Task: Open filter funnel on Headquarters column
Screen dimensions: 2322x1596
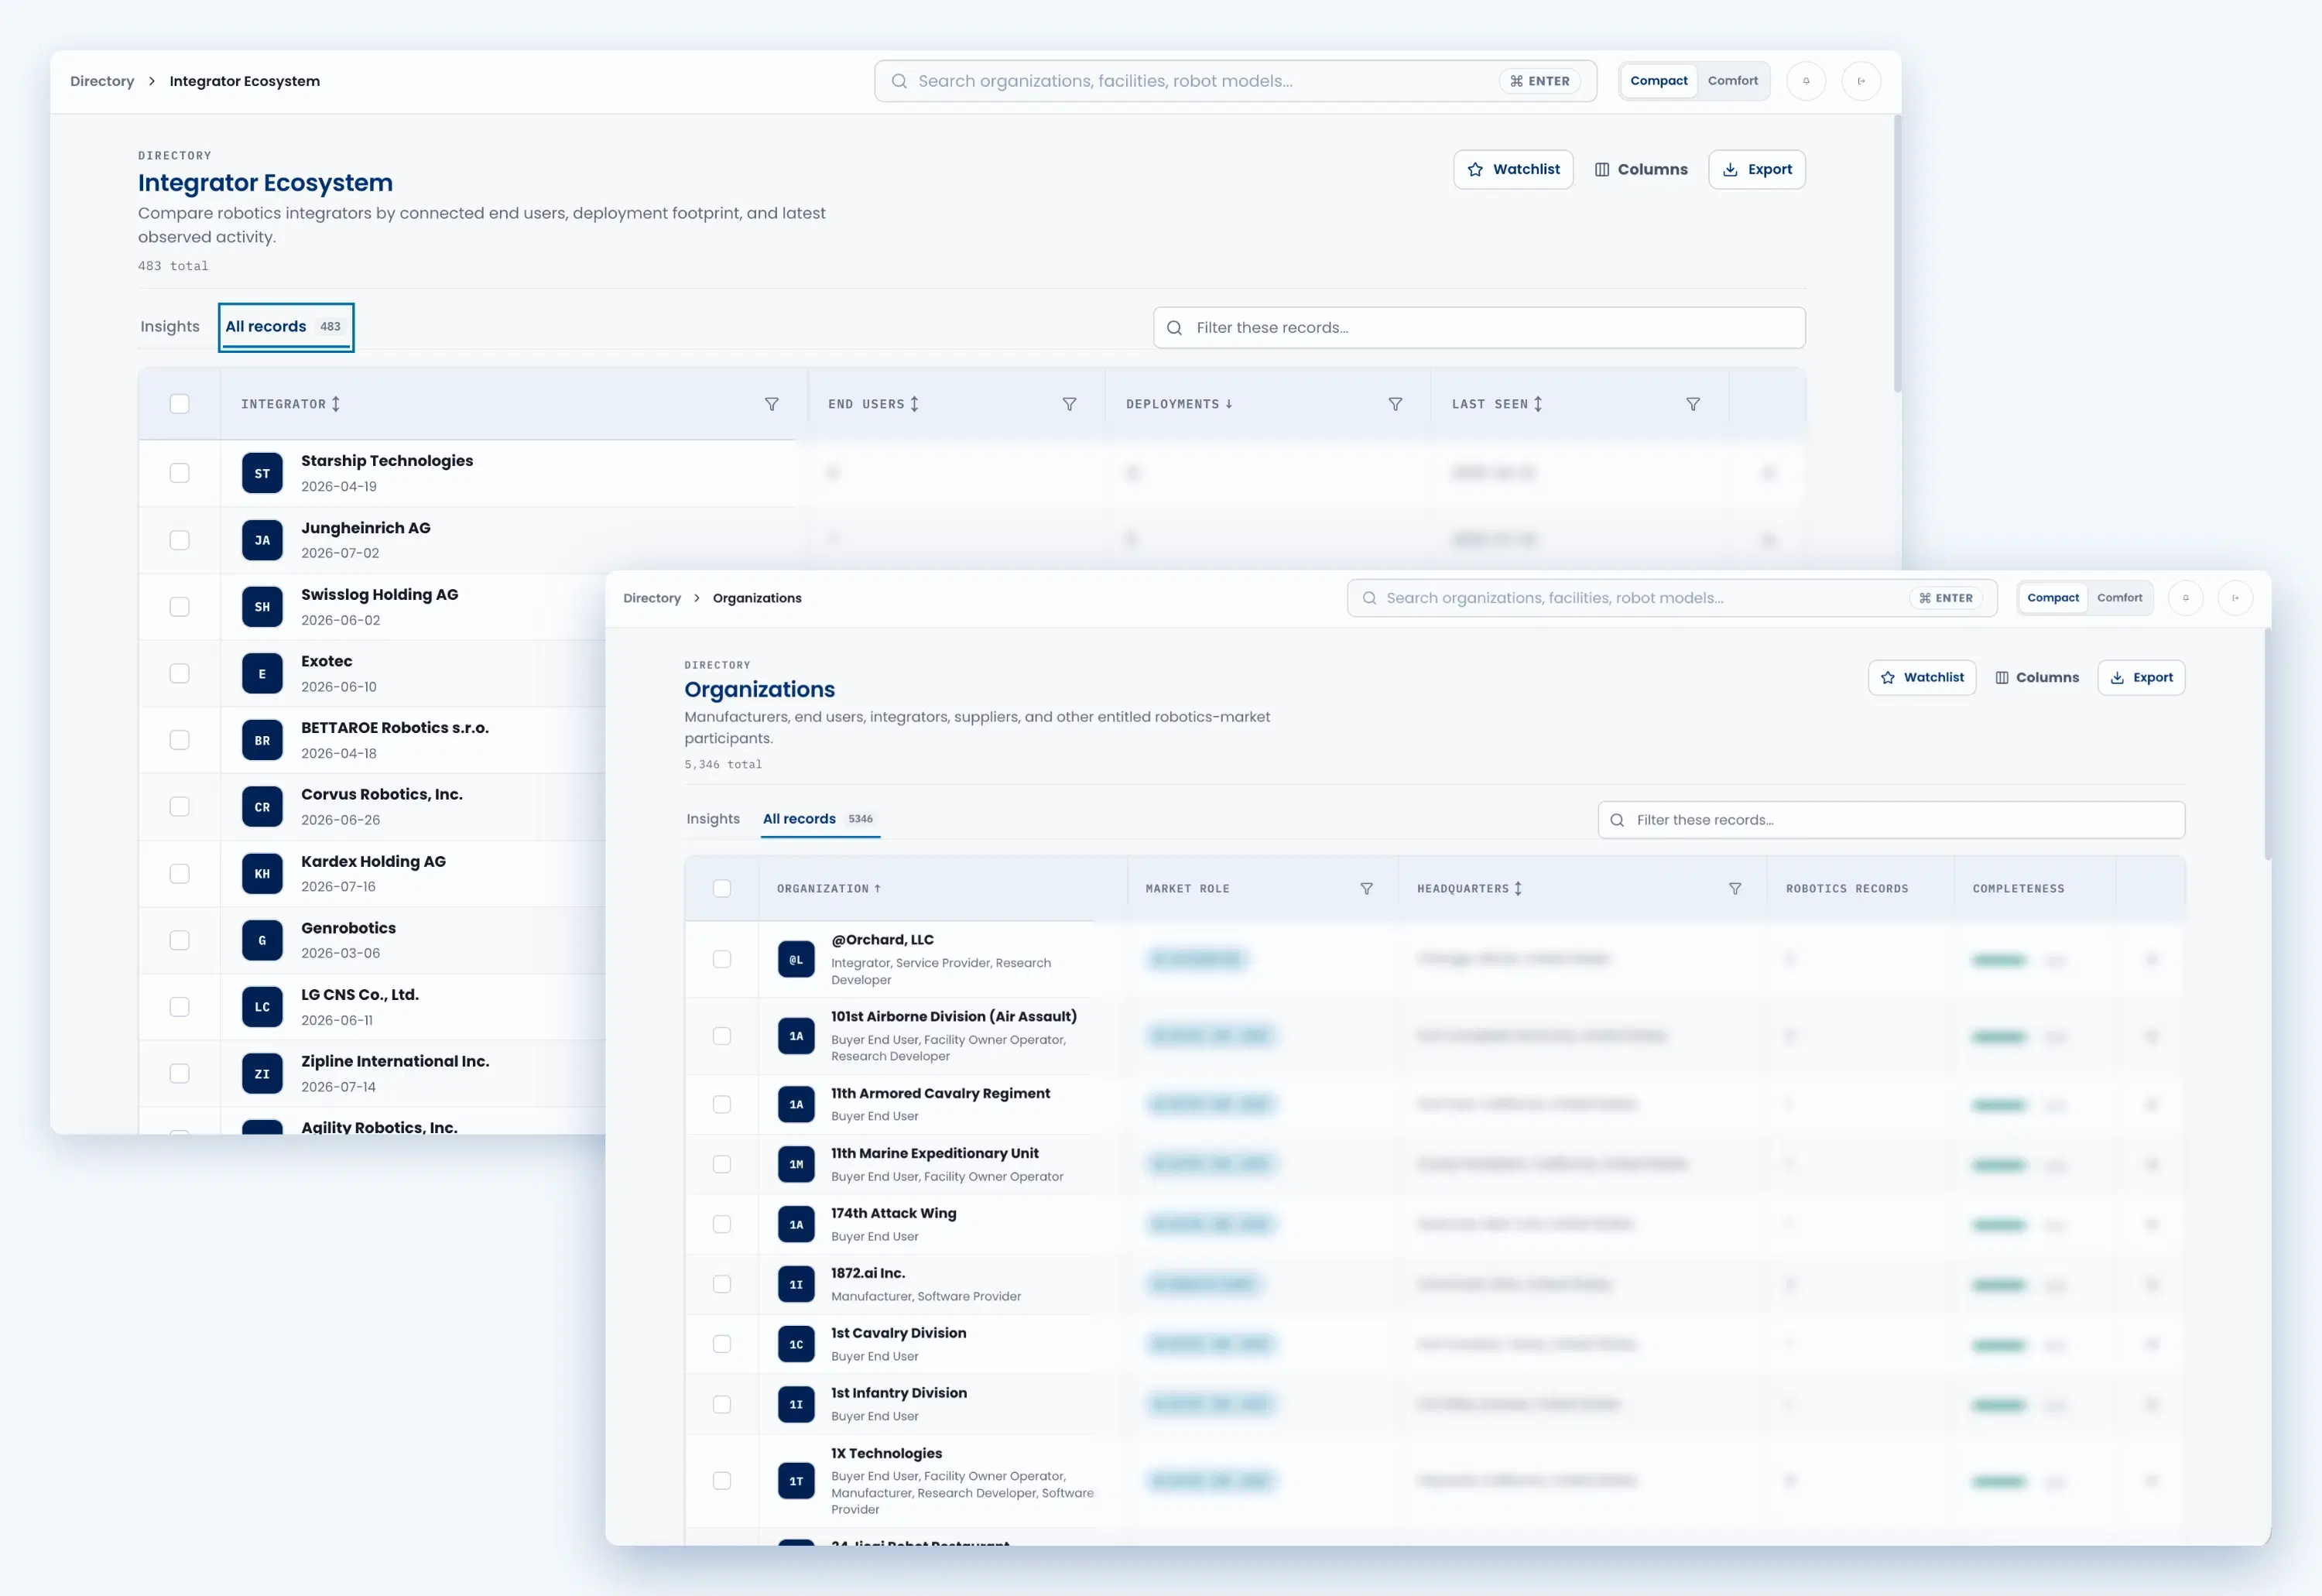Action: (1735, 889)
